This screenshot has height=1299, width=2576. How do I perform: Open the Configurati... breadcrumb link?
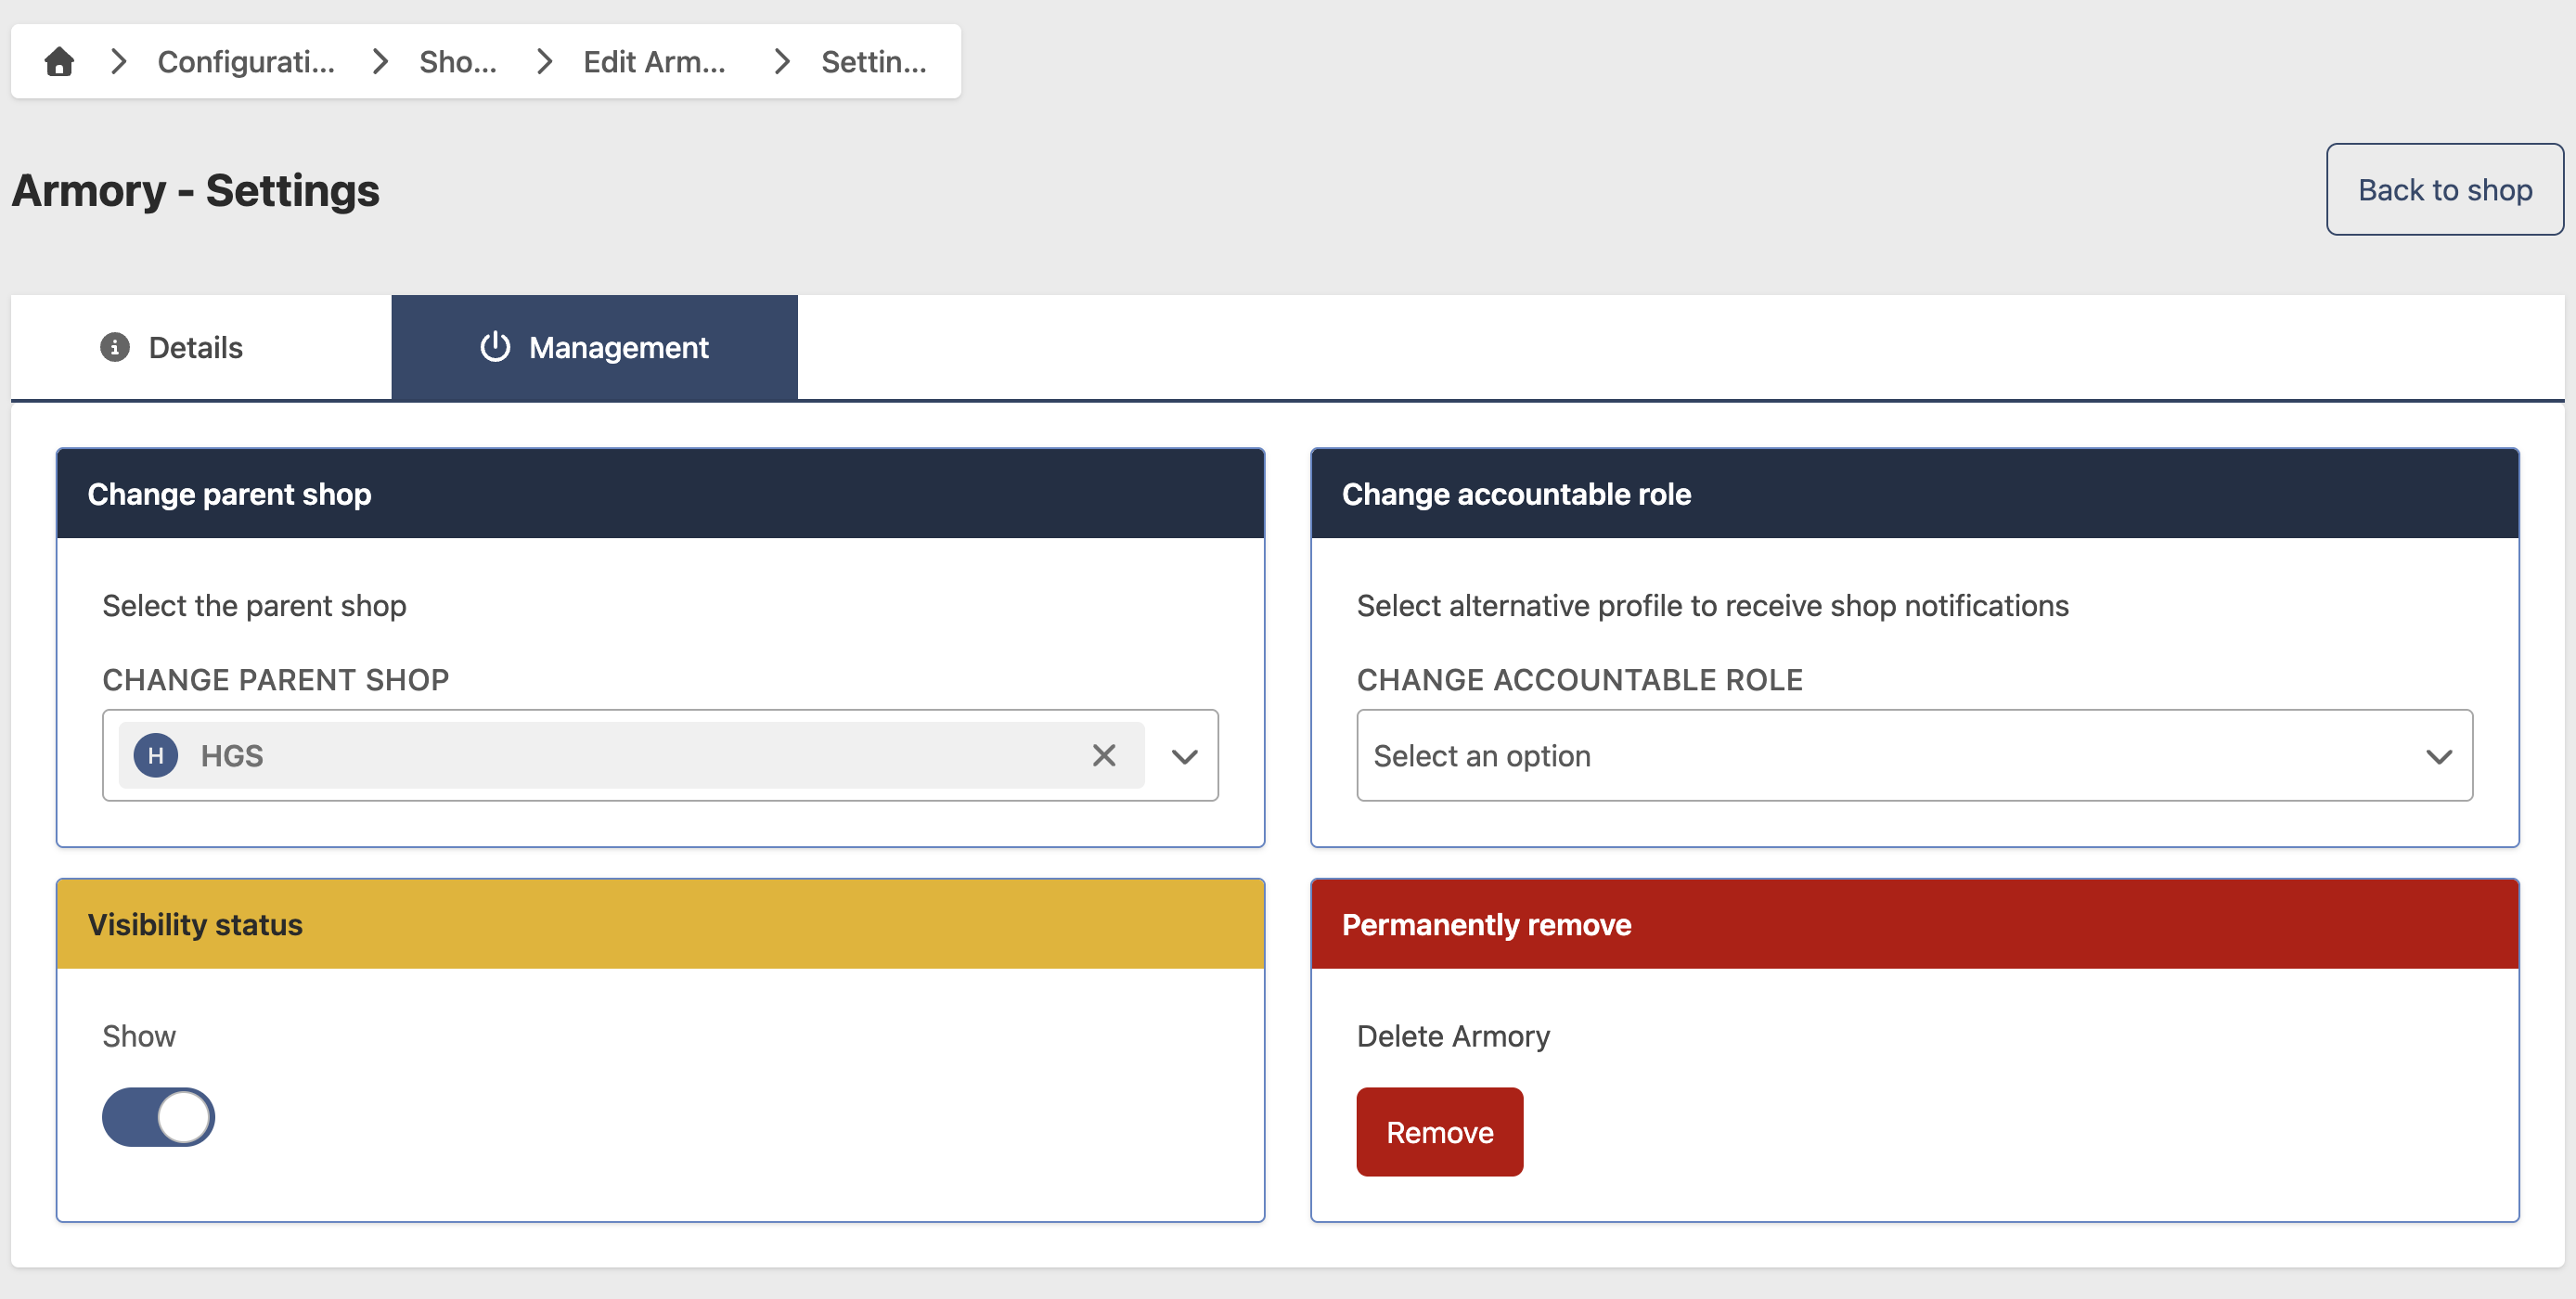[x=246, y=62]
